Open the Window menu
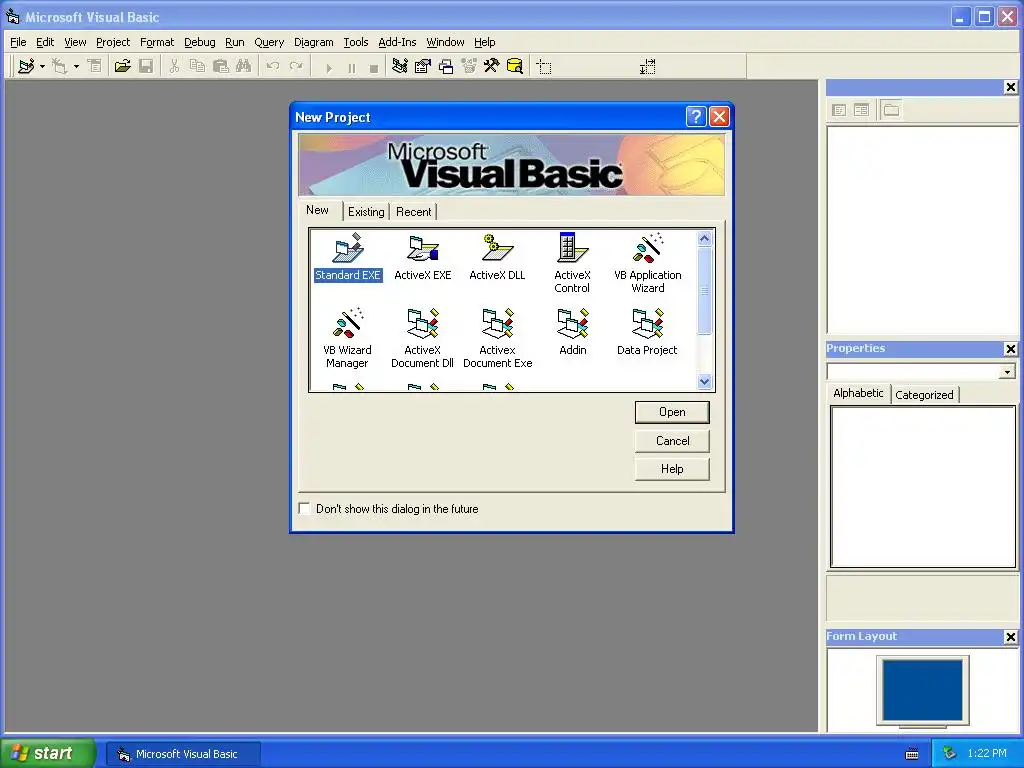1024x768 pixels. 445,42
